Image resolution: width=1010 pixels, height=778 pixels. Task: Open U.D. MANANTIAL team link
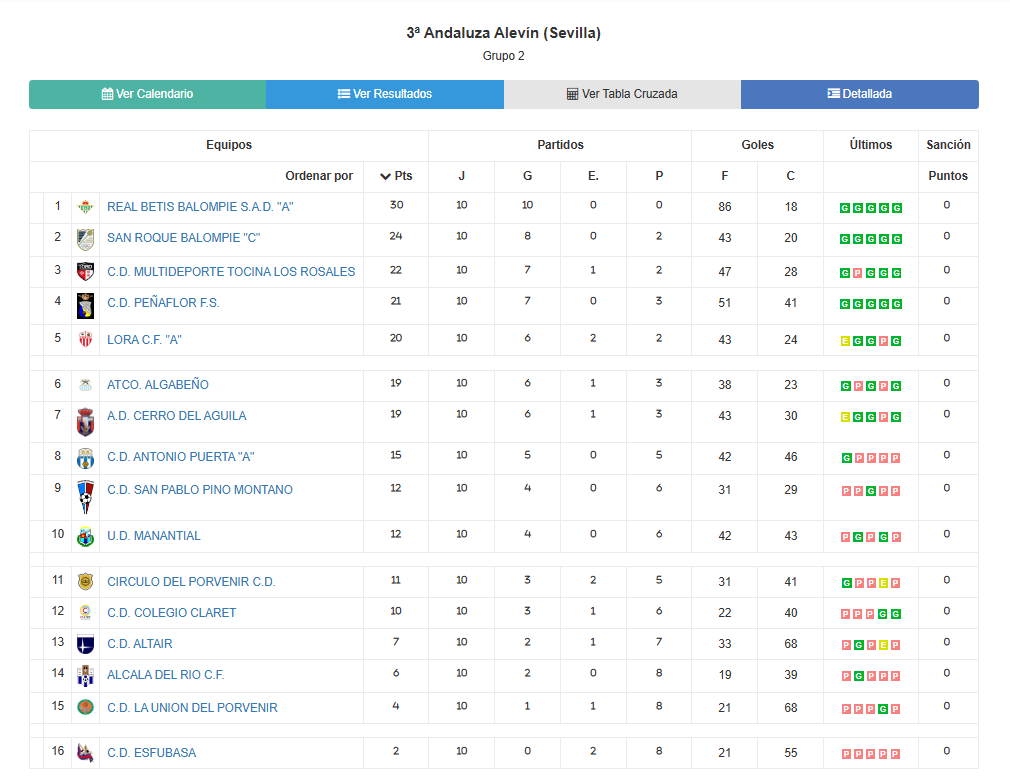(x=153, y=536)
